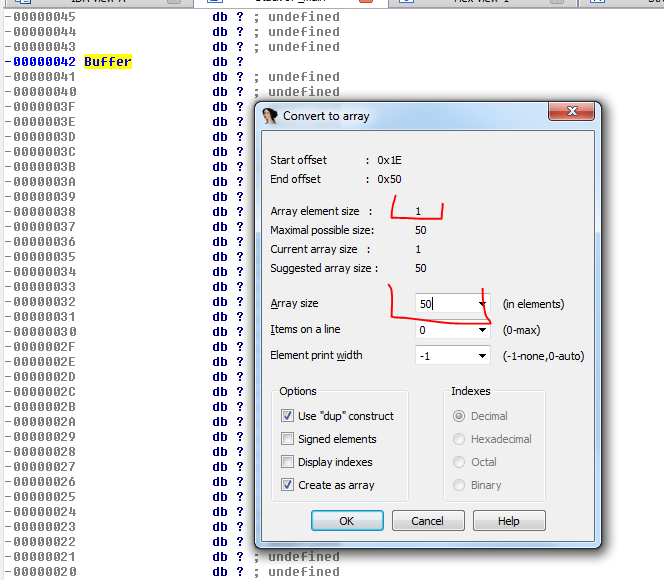This screenshot has height=580, width=664.
Task: Toggle the Create as array checkbox
Action: pyautogui.click(x=288, y=485)
